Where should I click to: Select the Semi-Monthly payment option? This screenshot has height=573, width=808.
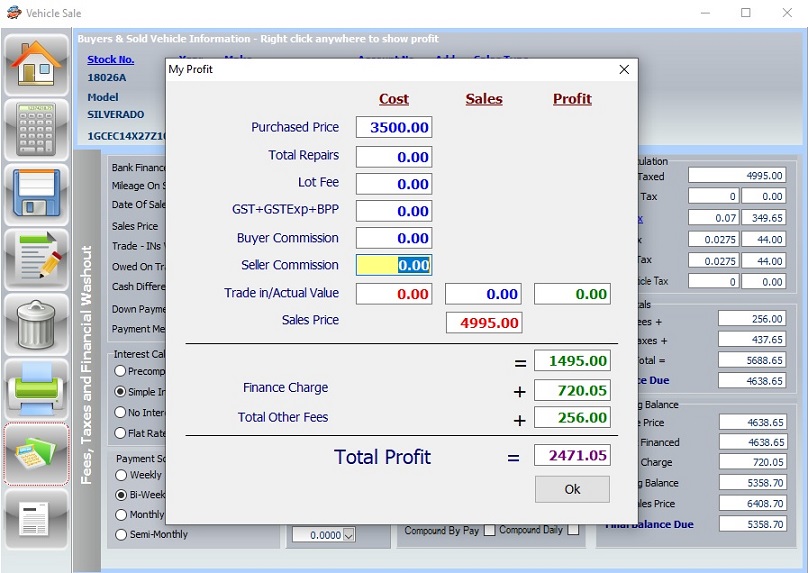[x=121, y=535]
